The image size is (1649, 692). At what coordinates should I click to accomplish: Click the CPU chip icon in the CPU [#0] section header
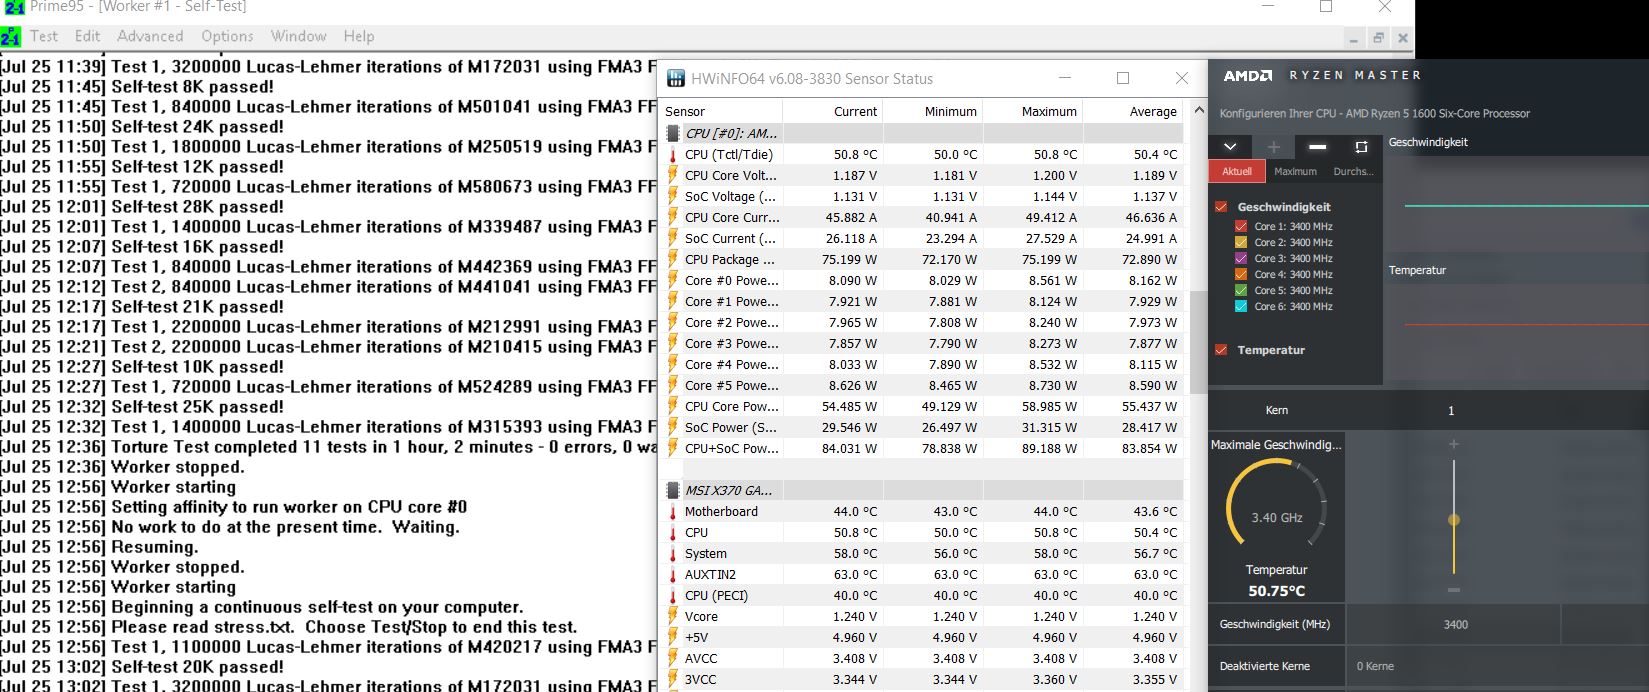point(673,133)
